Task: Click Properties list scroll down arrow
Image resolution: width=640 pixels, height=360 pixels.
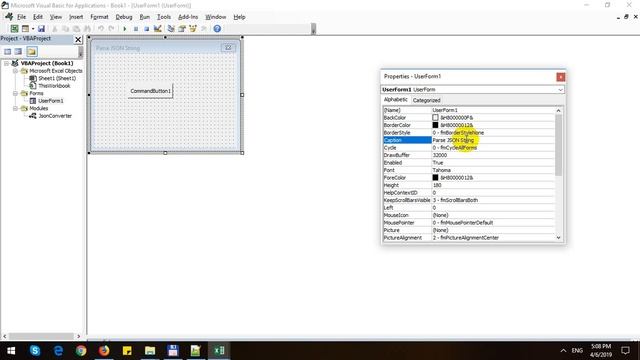Action: [558, 238]
